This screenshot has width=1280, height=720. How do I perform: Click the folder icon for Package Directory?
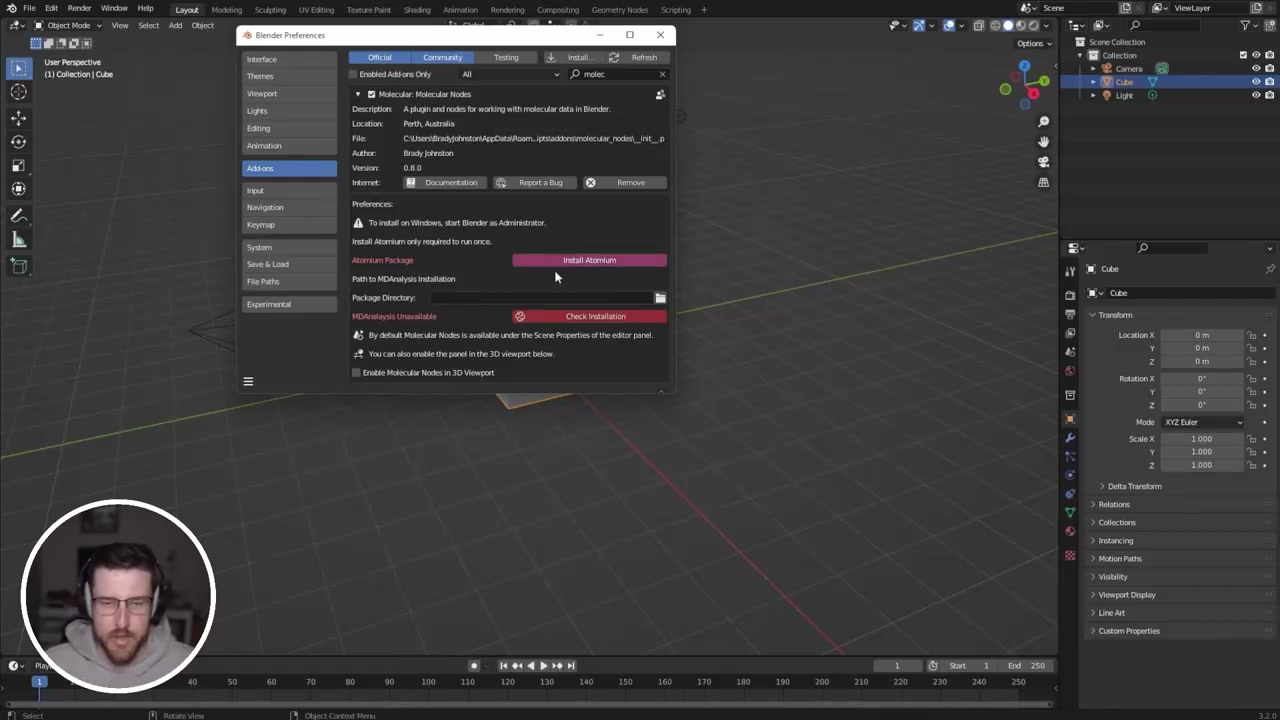click(x=660, y=298)
